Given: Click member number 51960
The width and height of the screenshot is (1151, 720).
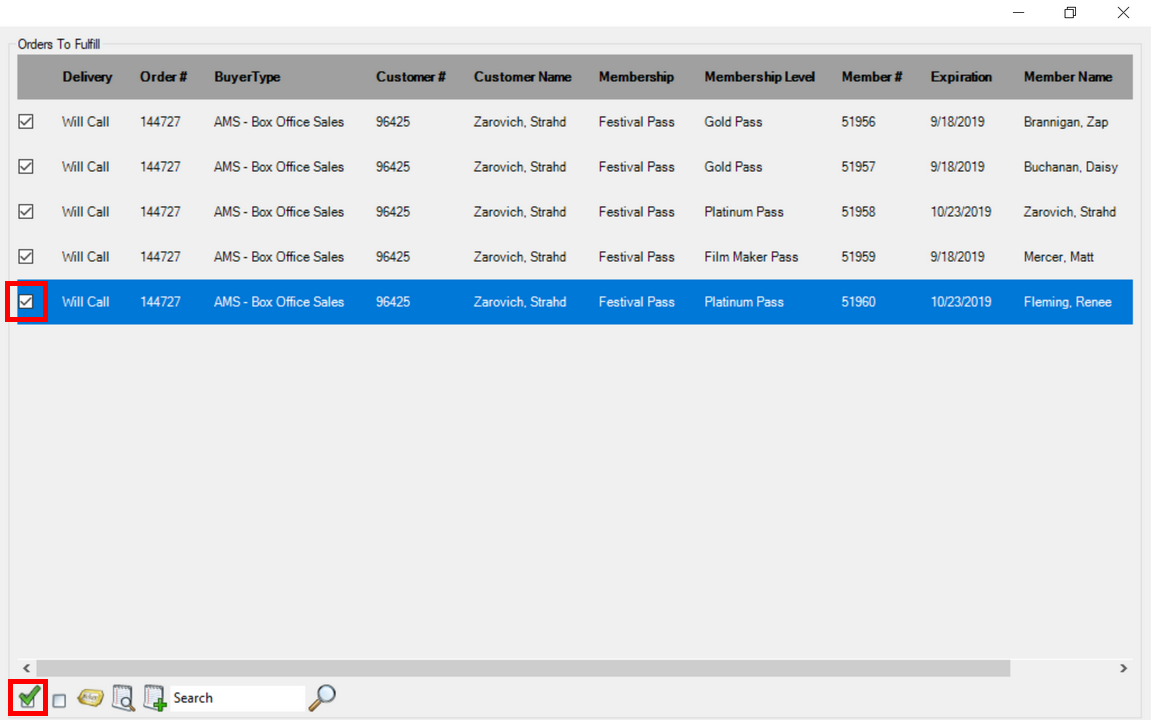Looking at the screenshot, I should (858, 302).
